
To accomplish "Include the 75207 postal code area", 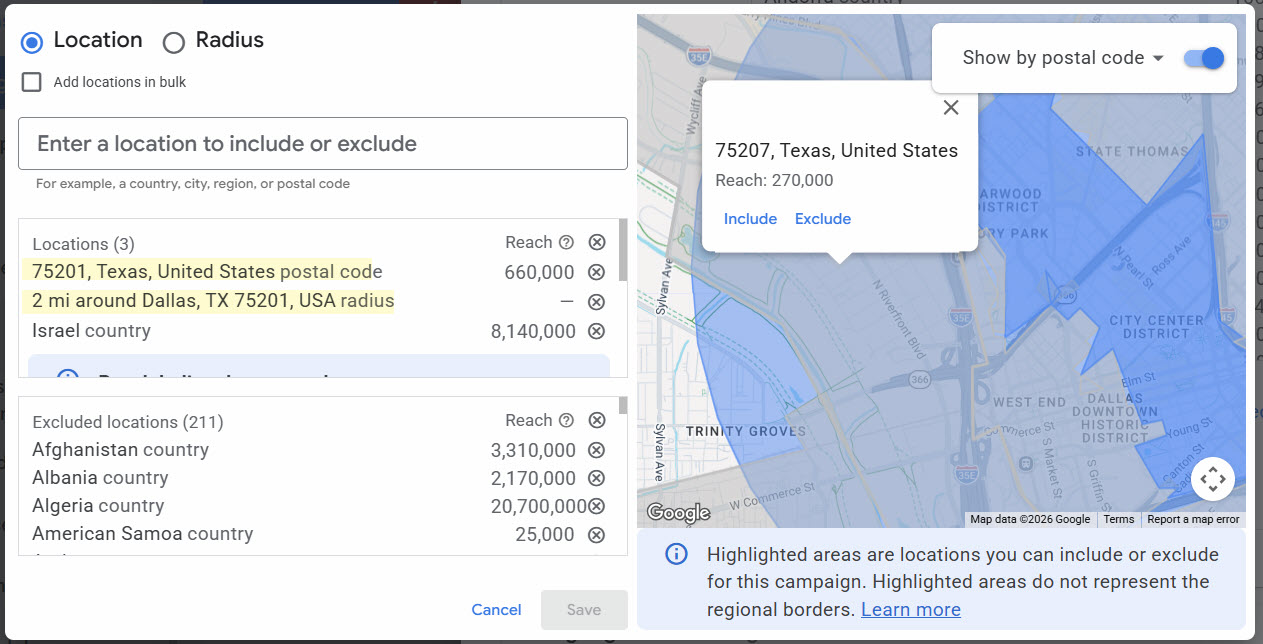I will click(x=750, y=218).
